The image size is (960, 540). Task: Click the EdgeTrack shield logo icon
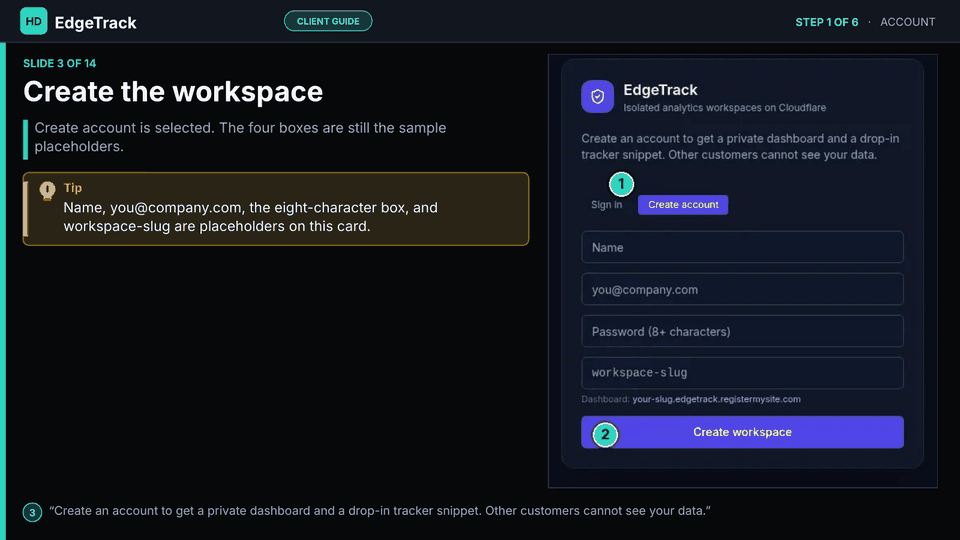[x=598, y=97]
